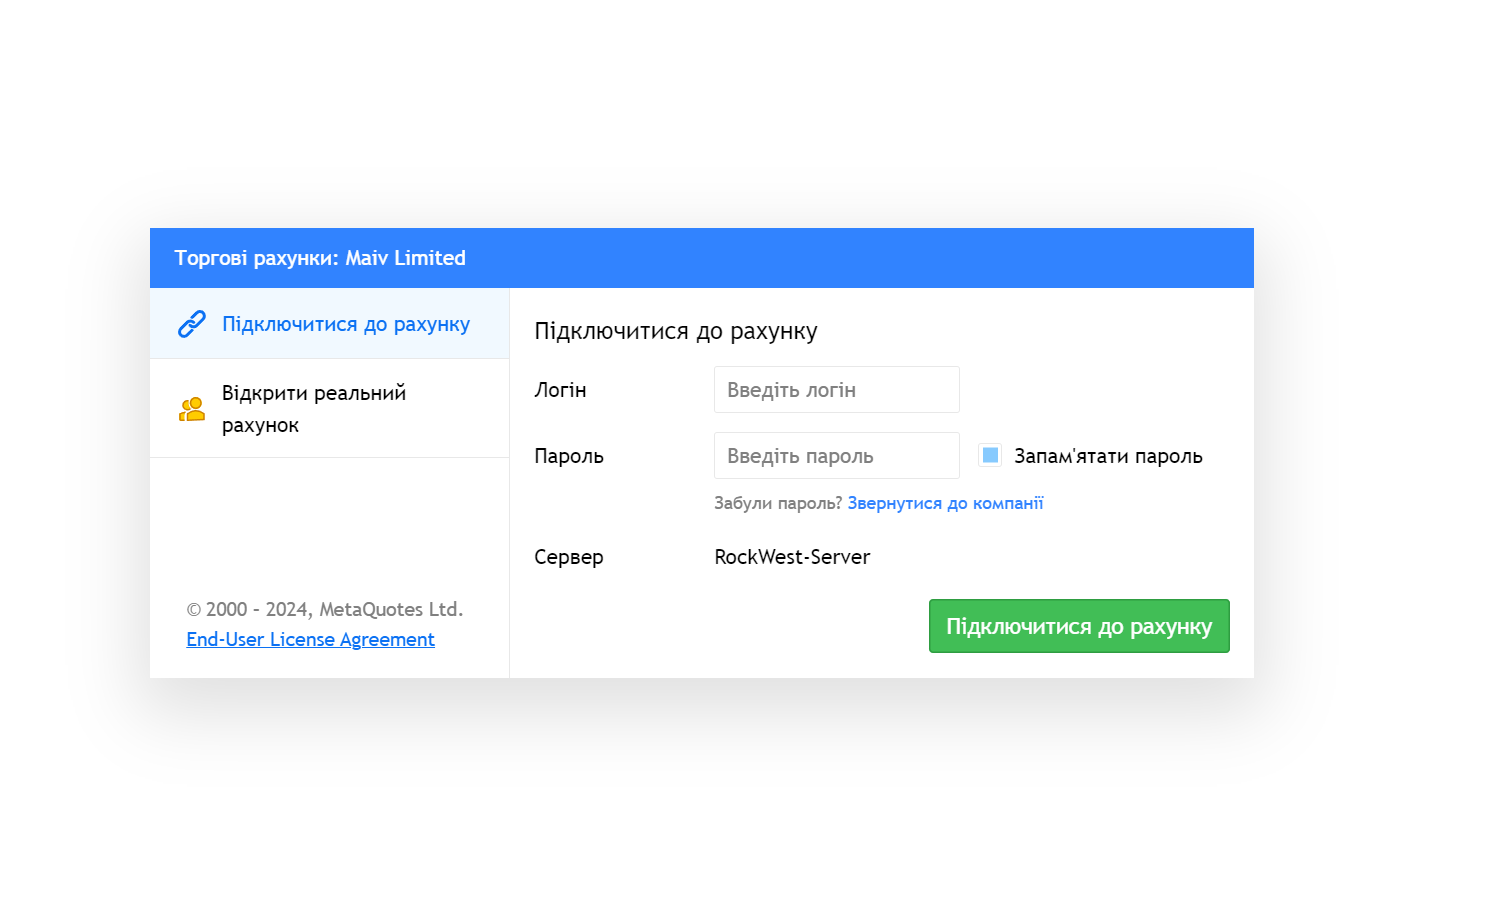Click the 'Сервер' label
The width and height of the screenshot is (1487, 914).
pyautogui.click(x=569, y=557)
